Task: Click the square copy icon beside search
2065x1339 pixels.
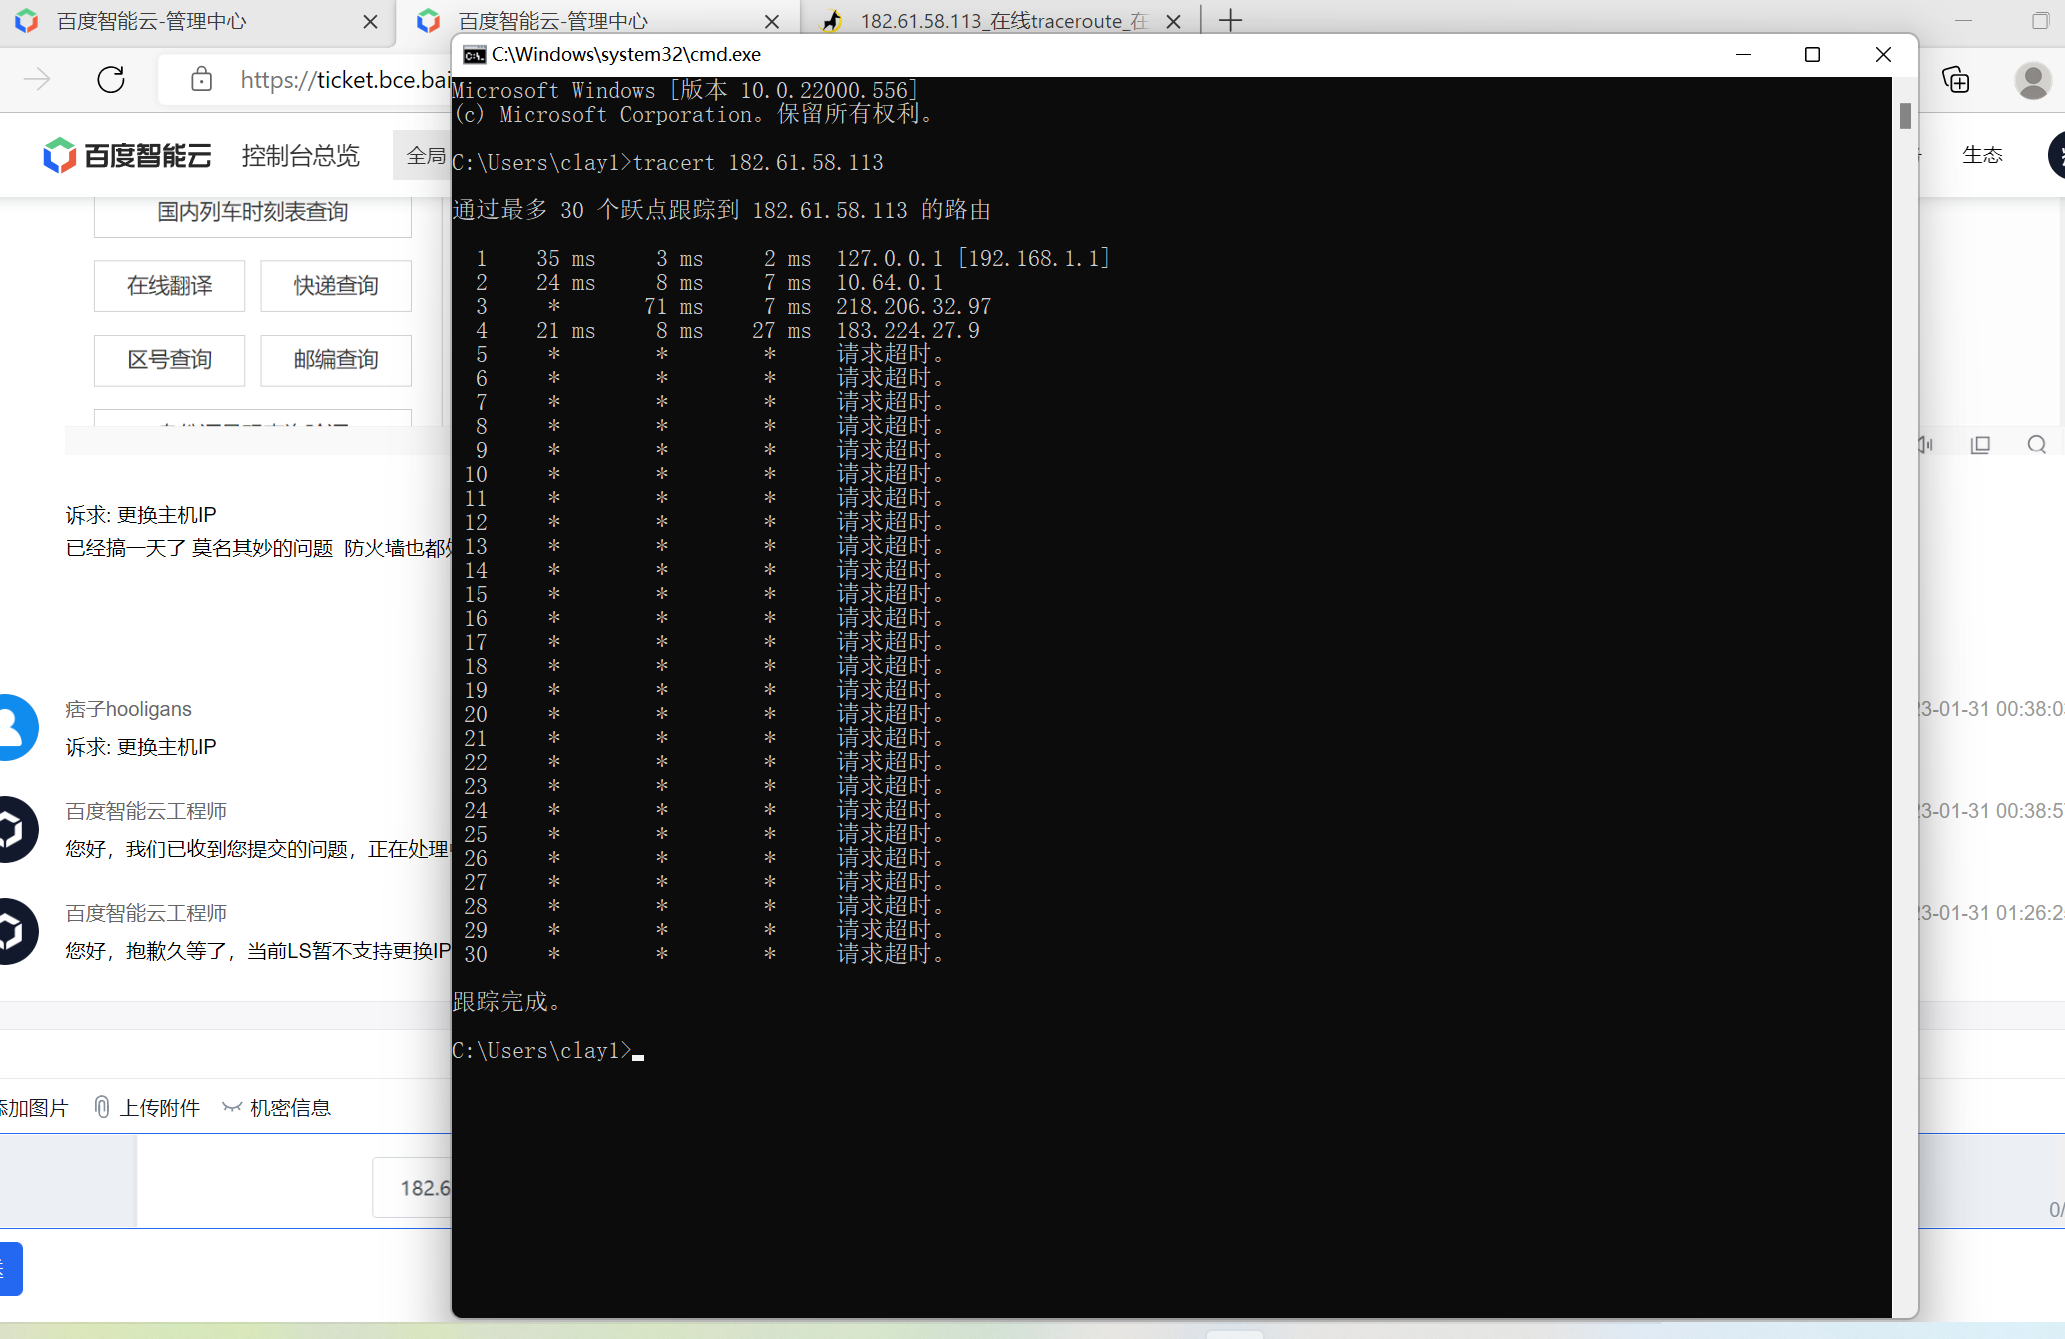Action: point(1980,445)
